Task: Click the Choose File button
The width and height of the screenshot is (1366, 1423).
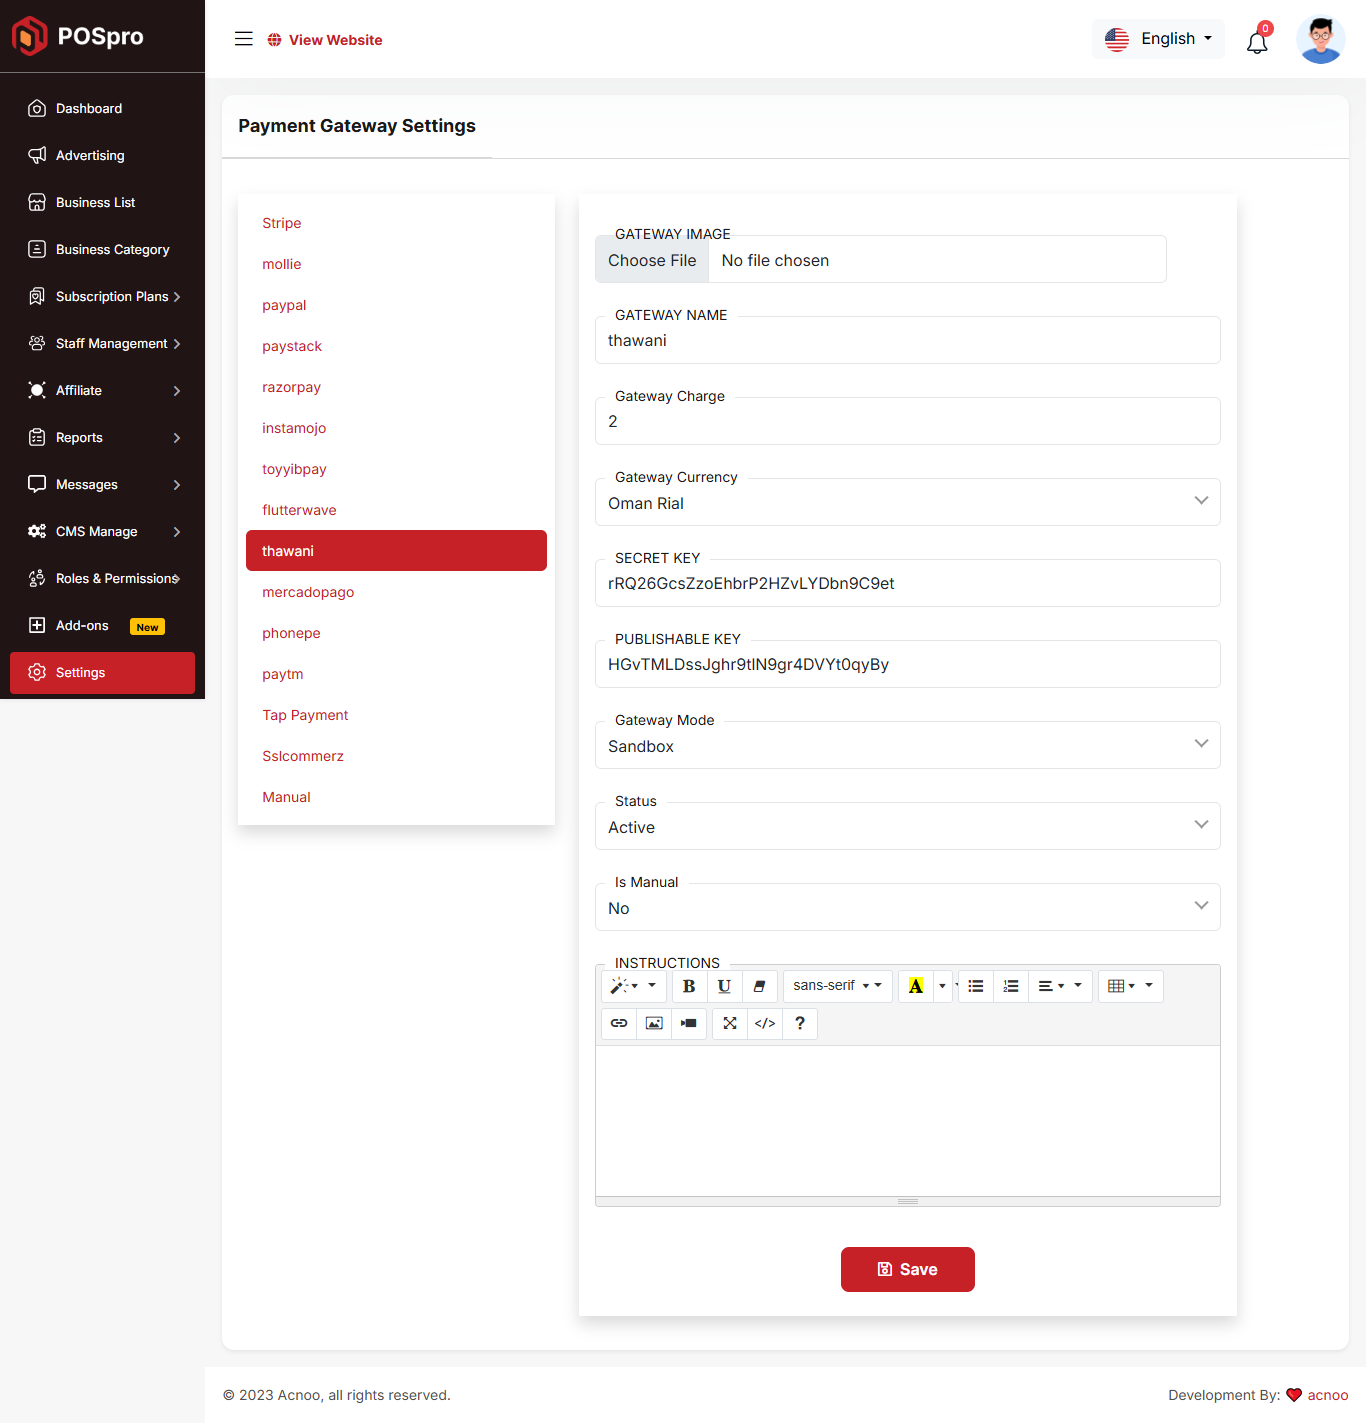Action: click(652, 260)
